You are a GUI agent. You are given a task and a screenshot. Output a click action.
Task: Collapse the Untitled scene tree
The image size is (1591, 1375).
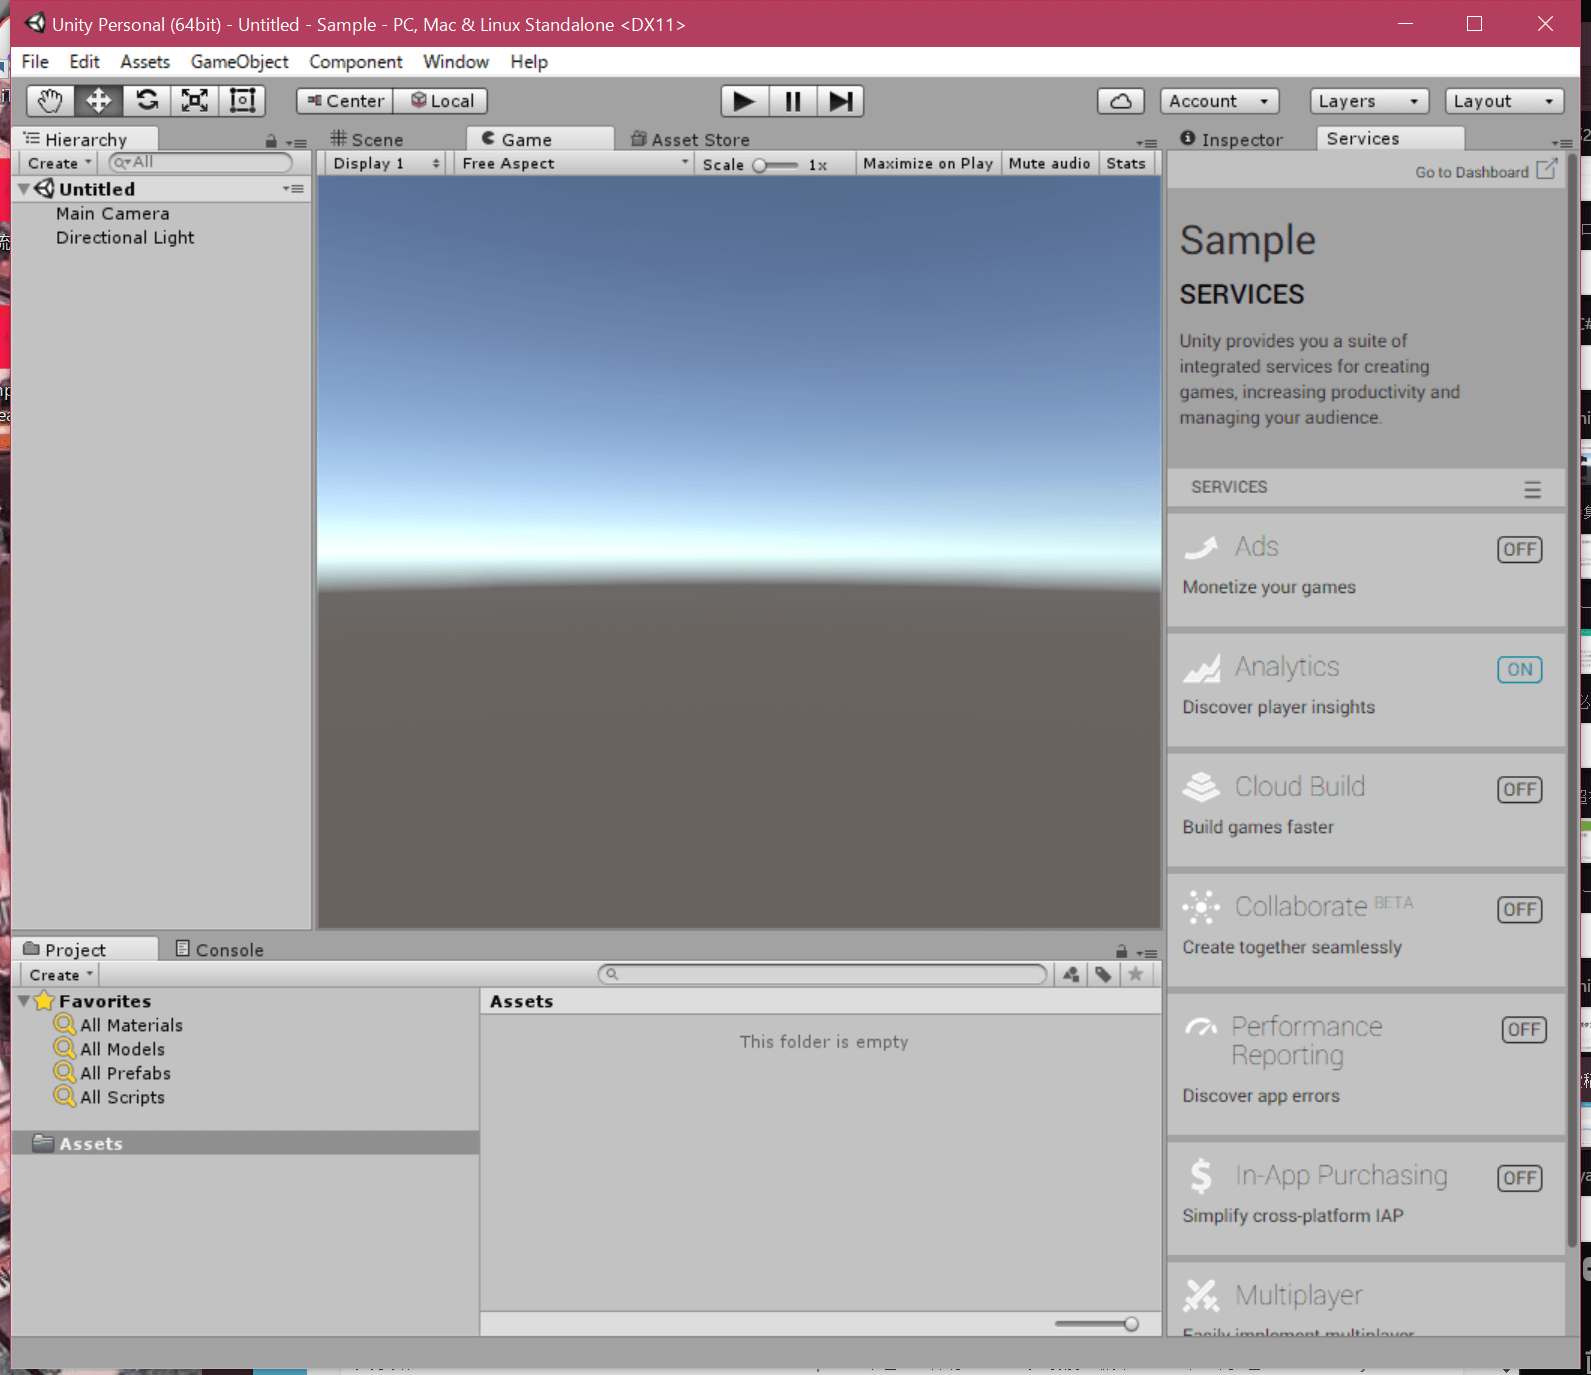(24, 188)
